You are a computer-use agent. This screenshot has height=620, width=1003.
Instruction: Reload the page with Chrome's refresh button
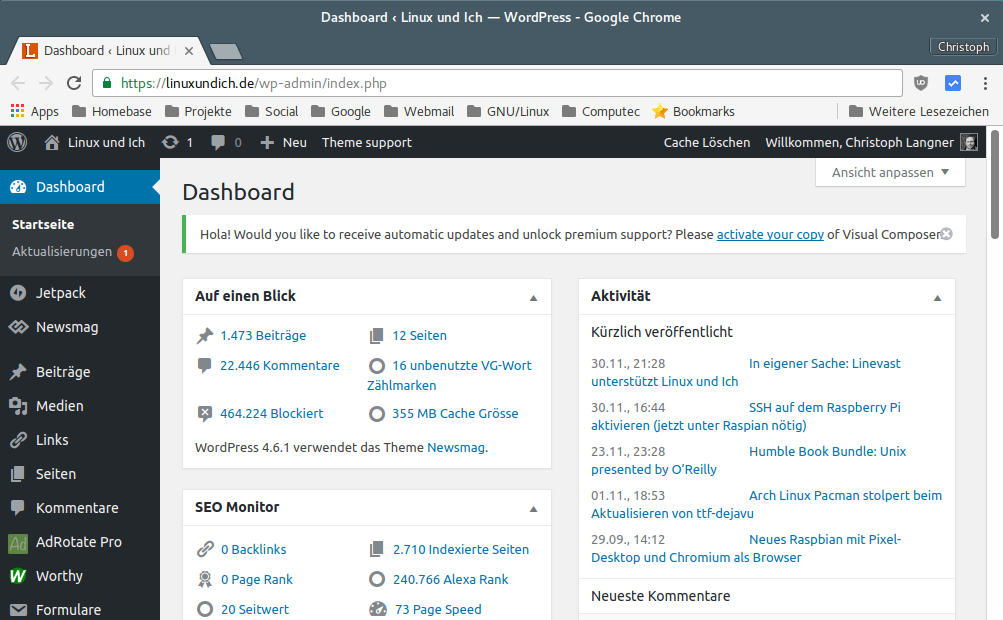coord(74,83)
